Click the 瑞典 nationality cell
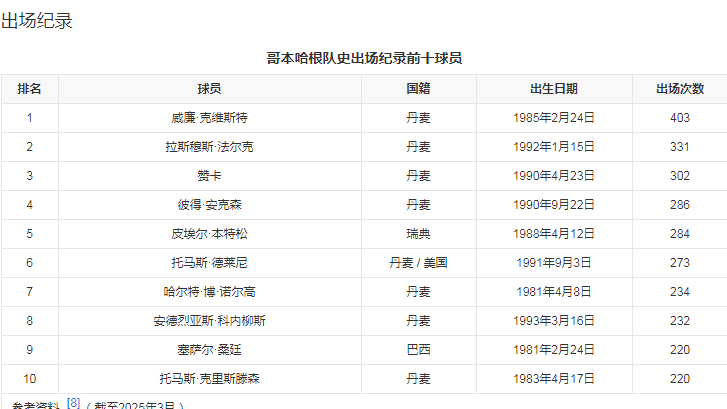 pyautogui.click(x=418, y=234)
